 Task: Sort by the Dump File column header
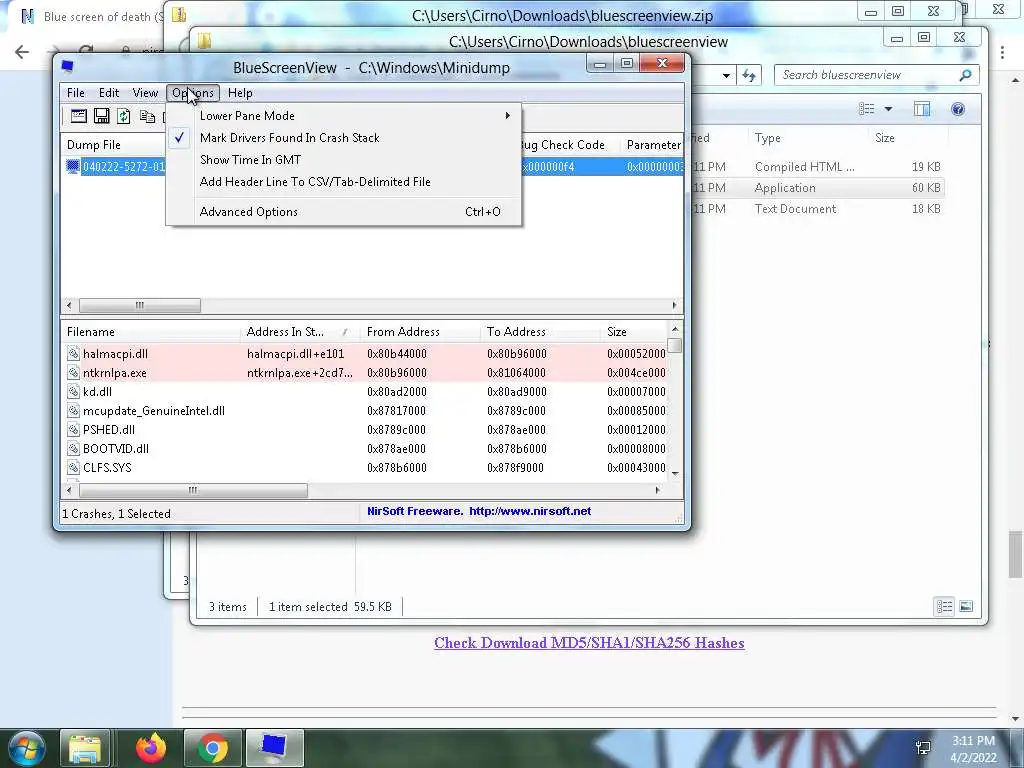click(114, 145)
